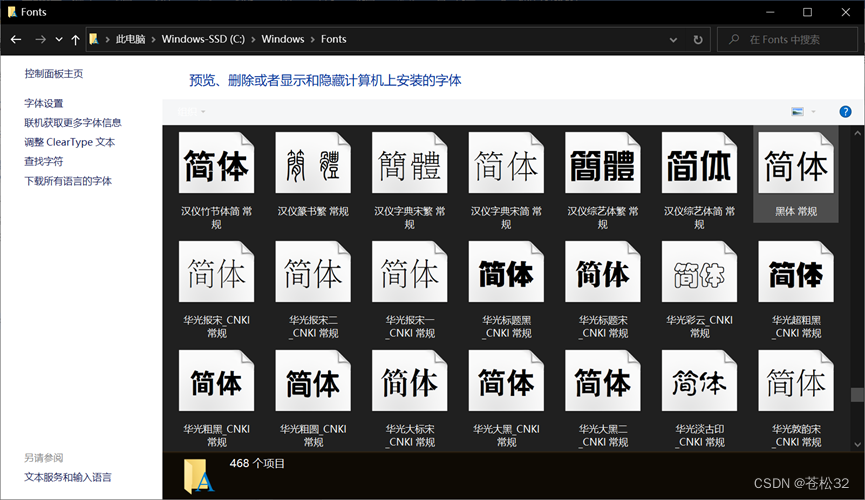This screenshot has width=865, height=500.
Task: Expand chevron after Windows breadcrumb
Action: pos(313,39)
